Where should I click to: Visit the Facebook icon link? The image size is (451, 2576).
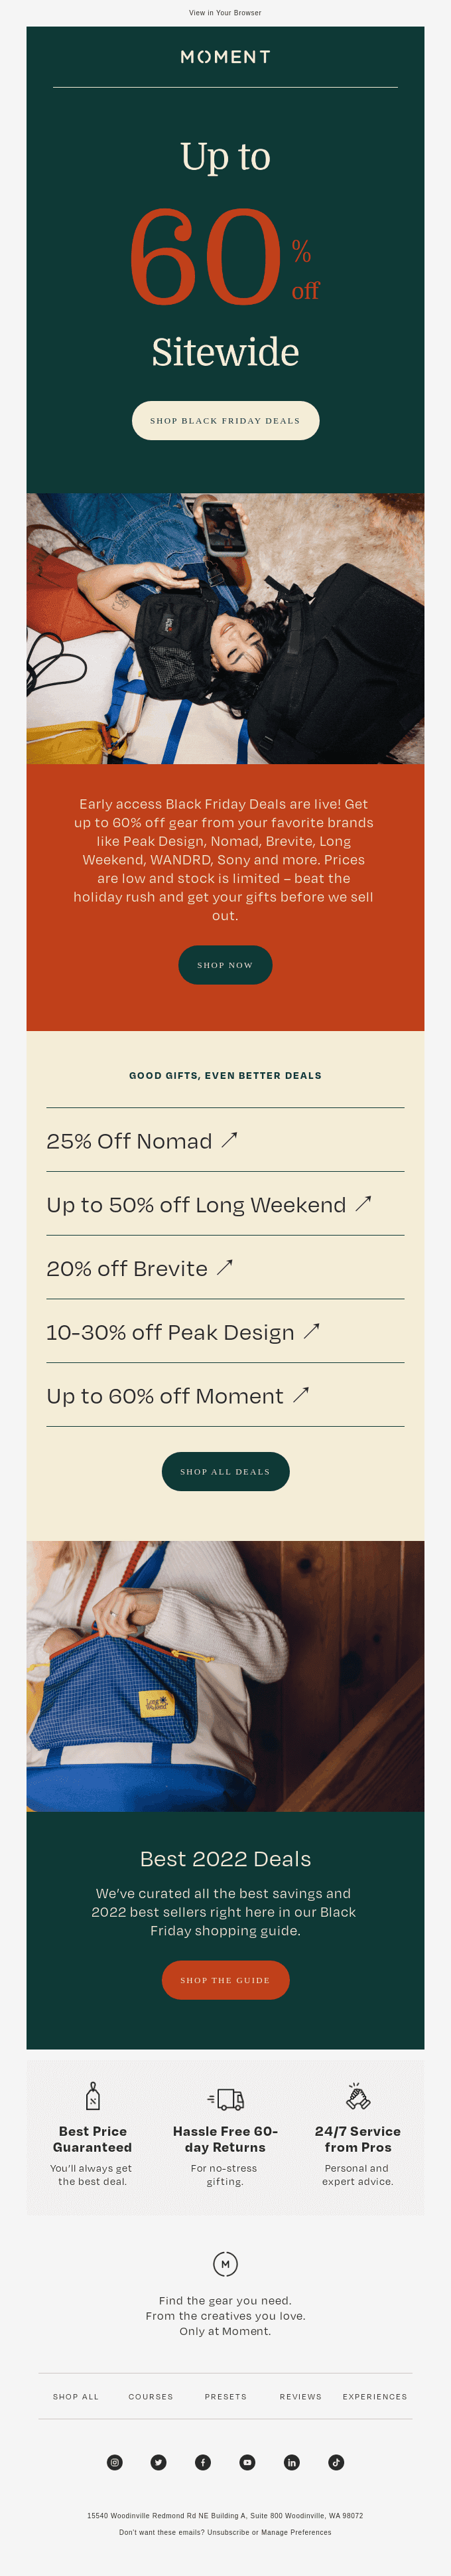[203, 2462]
